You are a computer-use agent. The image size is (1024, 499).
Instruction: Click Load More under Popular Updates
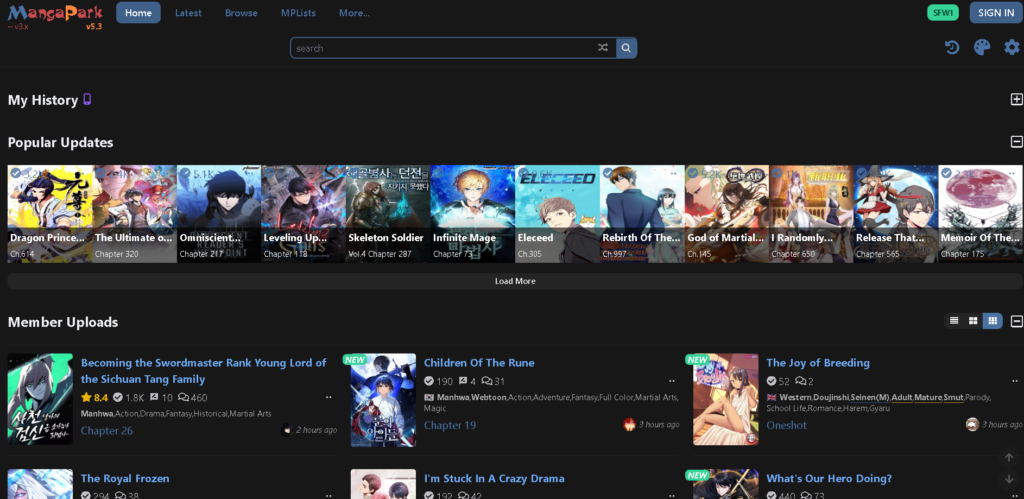515,281
